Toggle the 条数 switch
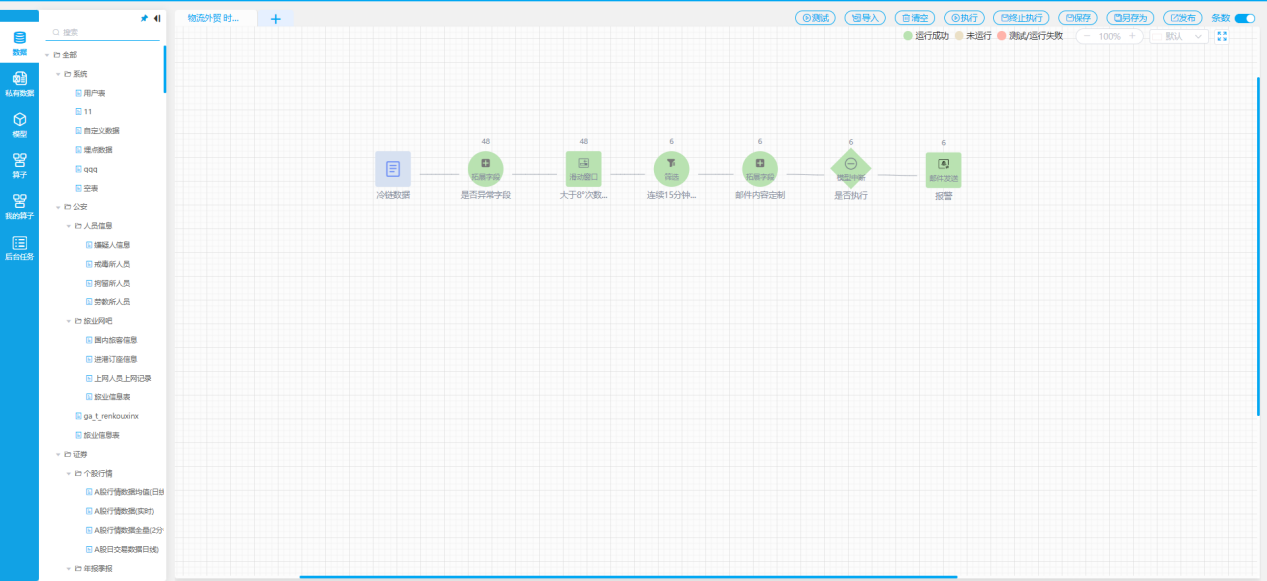Screen dimensions: 1267x581 click(1244, 18)
